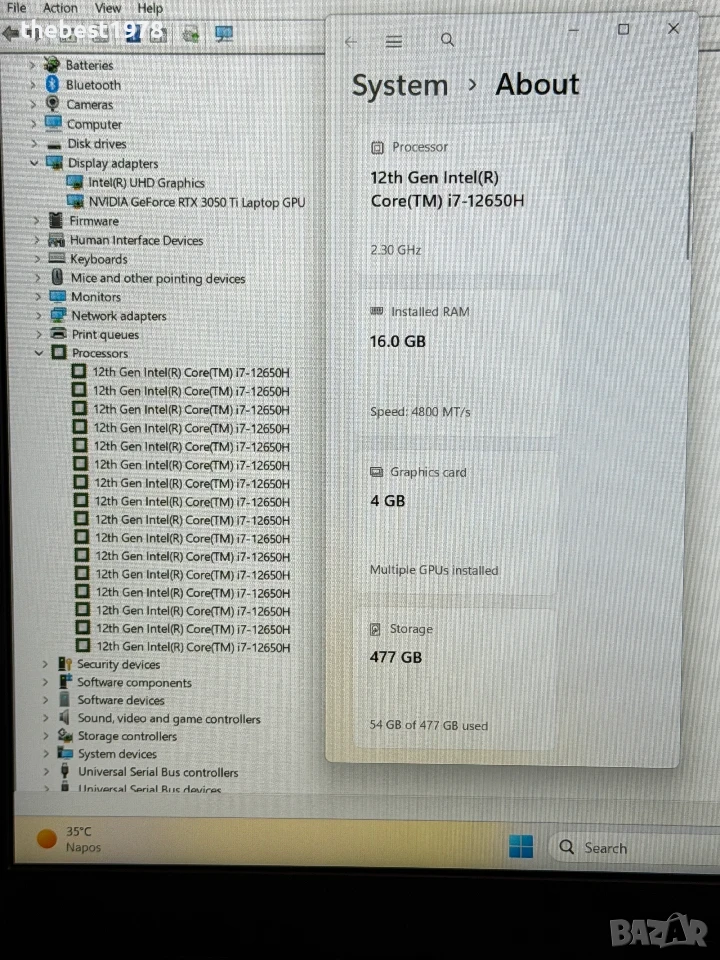Select the first i7-12650H processor entry
720x960 pixels.
(x=191, y=372)
